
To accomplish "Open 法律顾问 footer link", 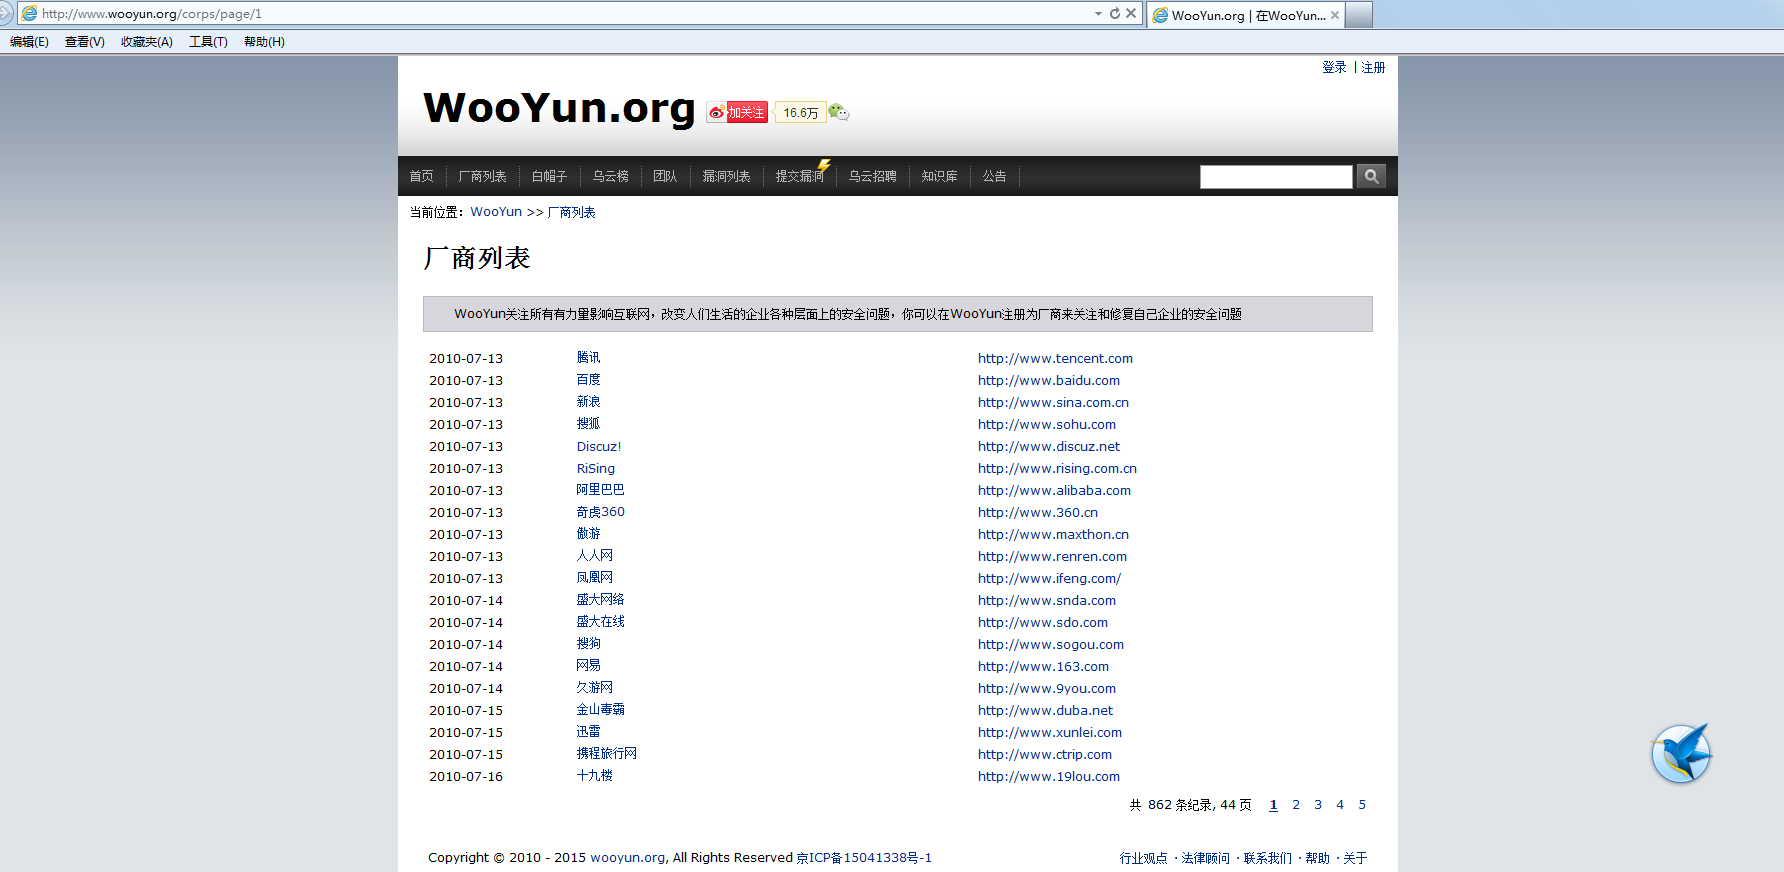I will pos(1205,858).
